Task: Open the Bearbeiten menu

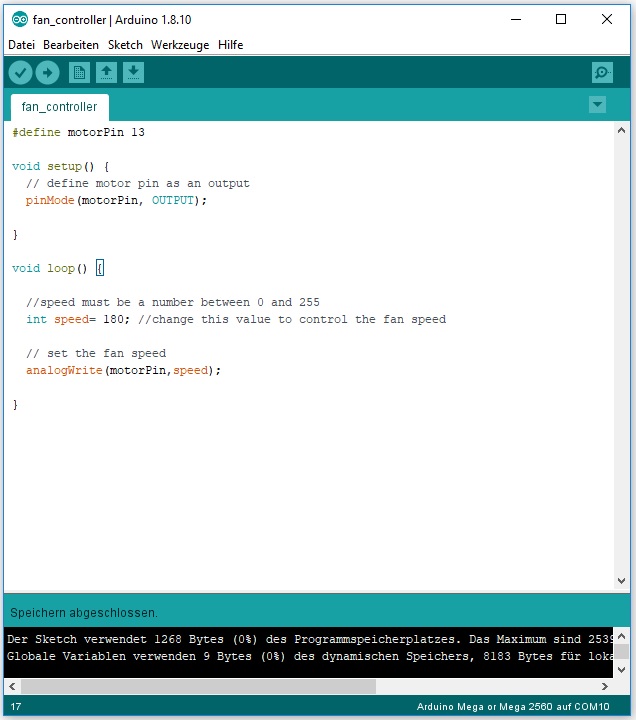Action: 71,45
